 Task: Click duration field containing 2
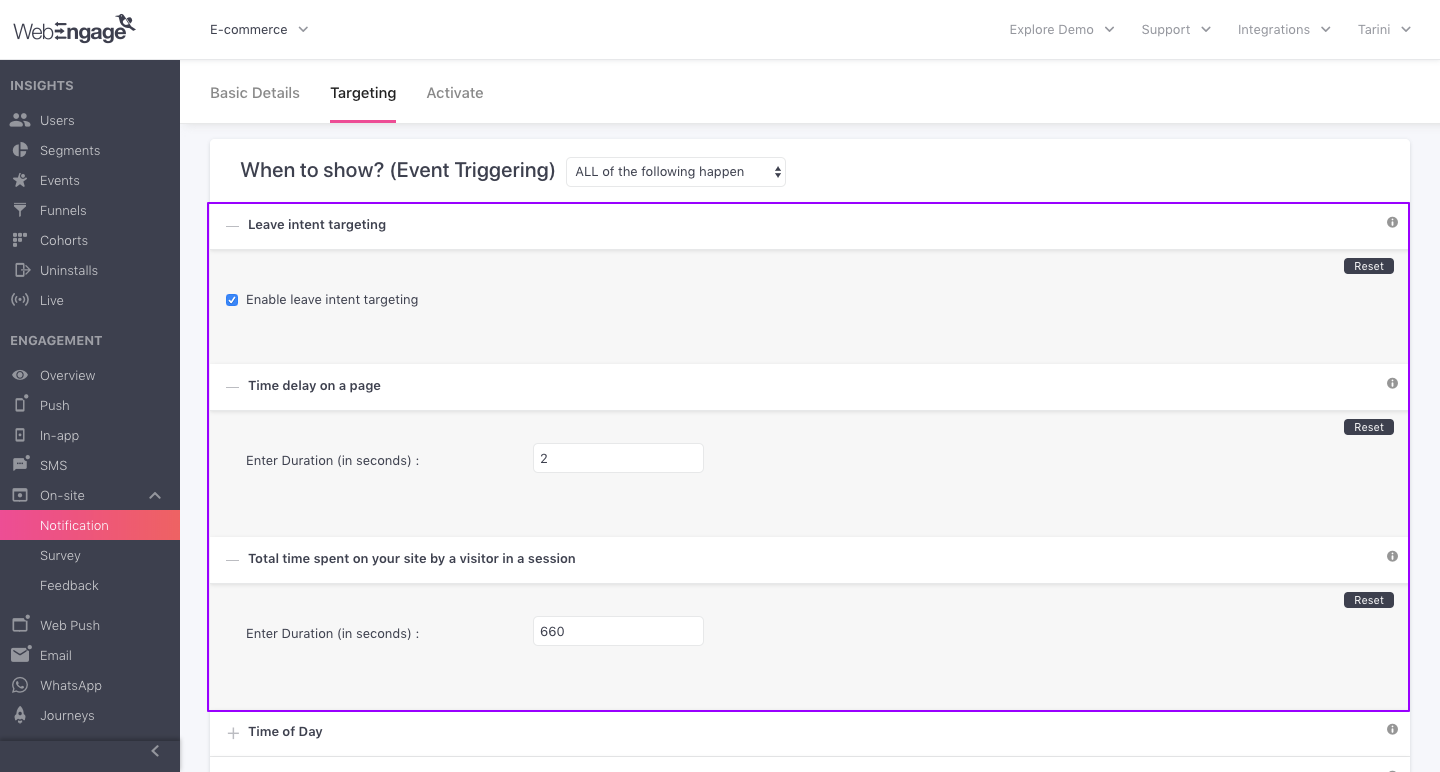pyautogui.click(x=618, y=458)
